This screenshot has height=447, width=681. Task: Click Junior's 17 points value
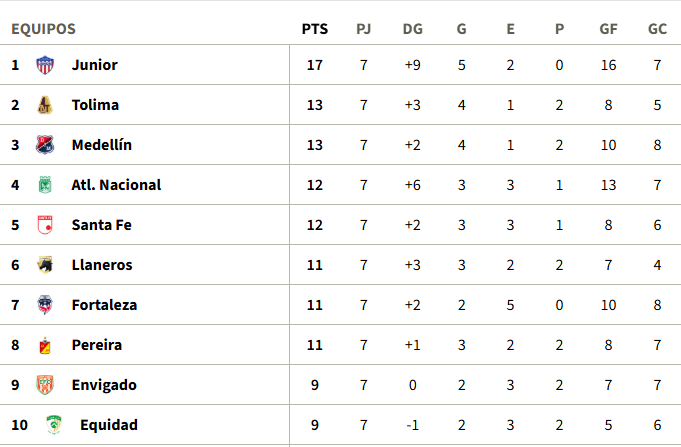pyautogui.click(x=315, y=65)
